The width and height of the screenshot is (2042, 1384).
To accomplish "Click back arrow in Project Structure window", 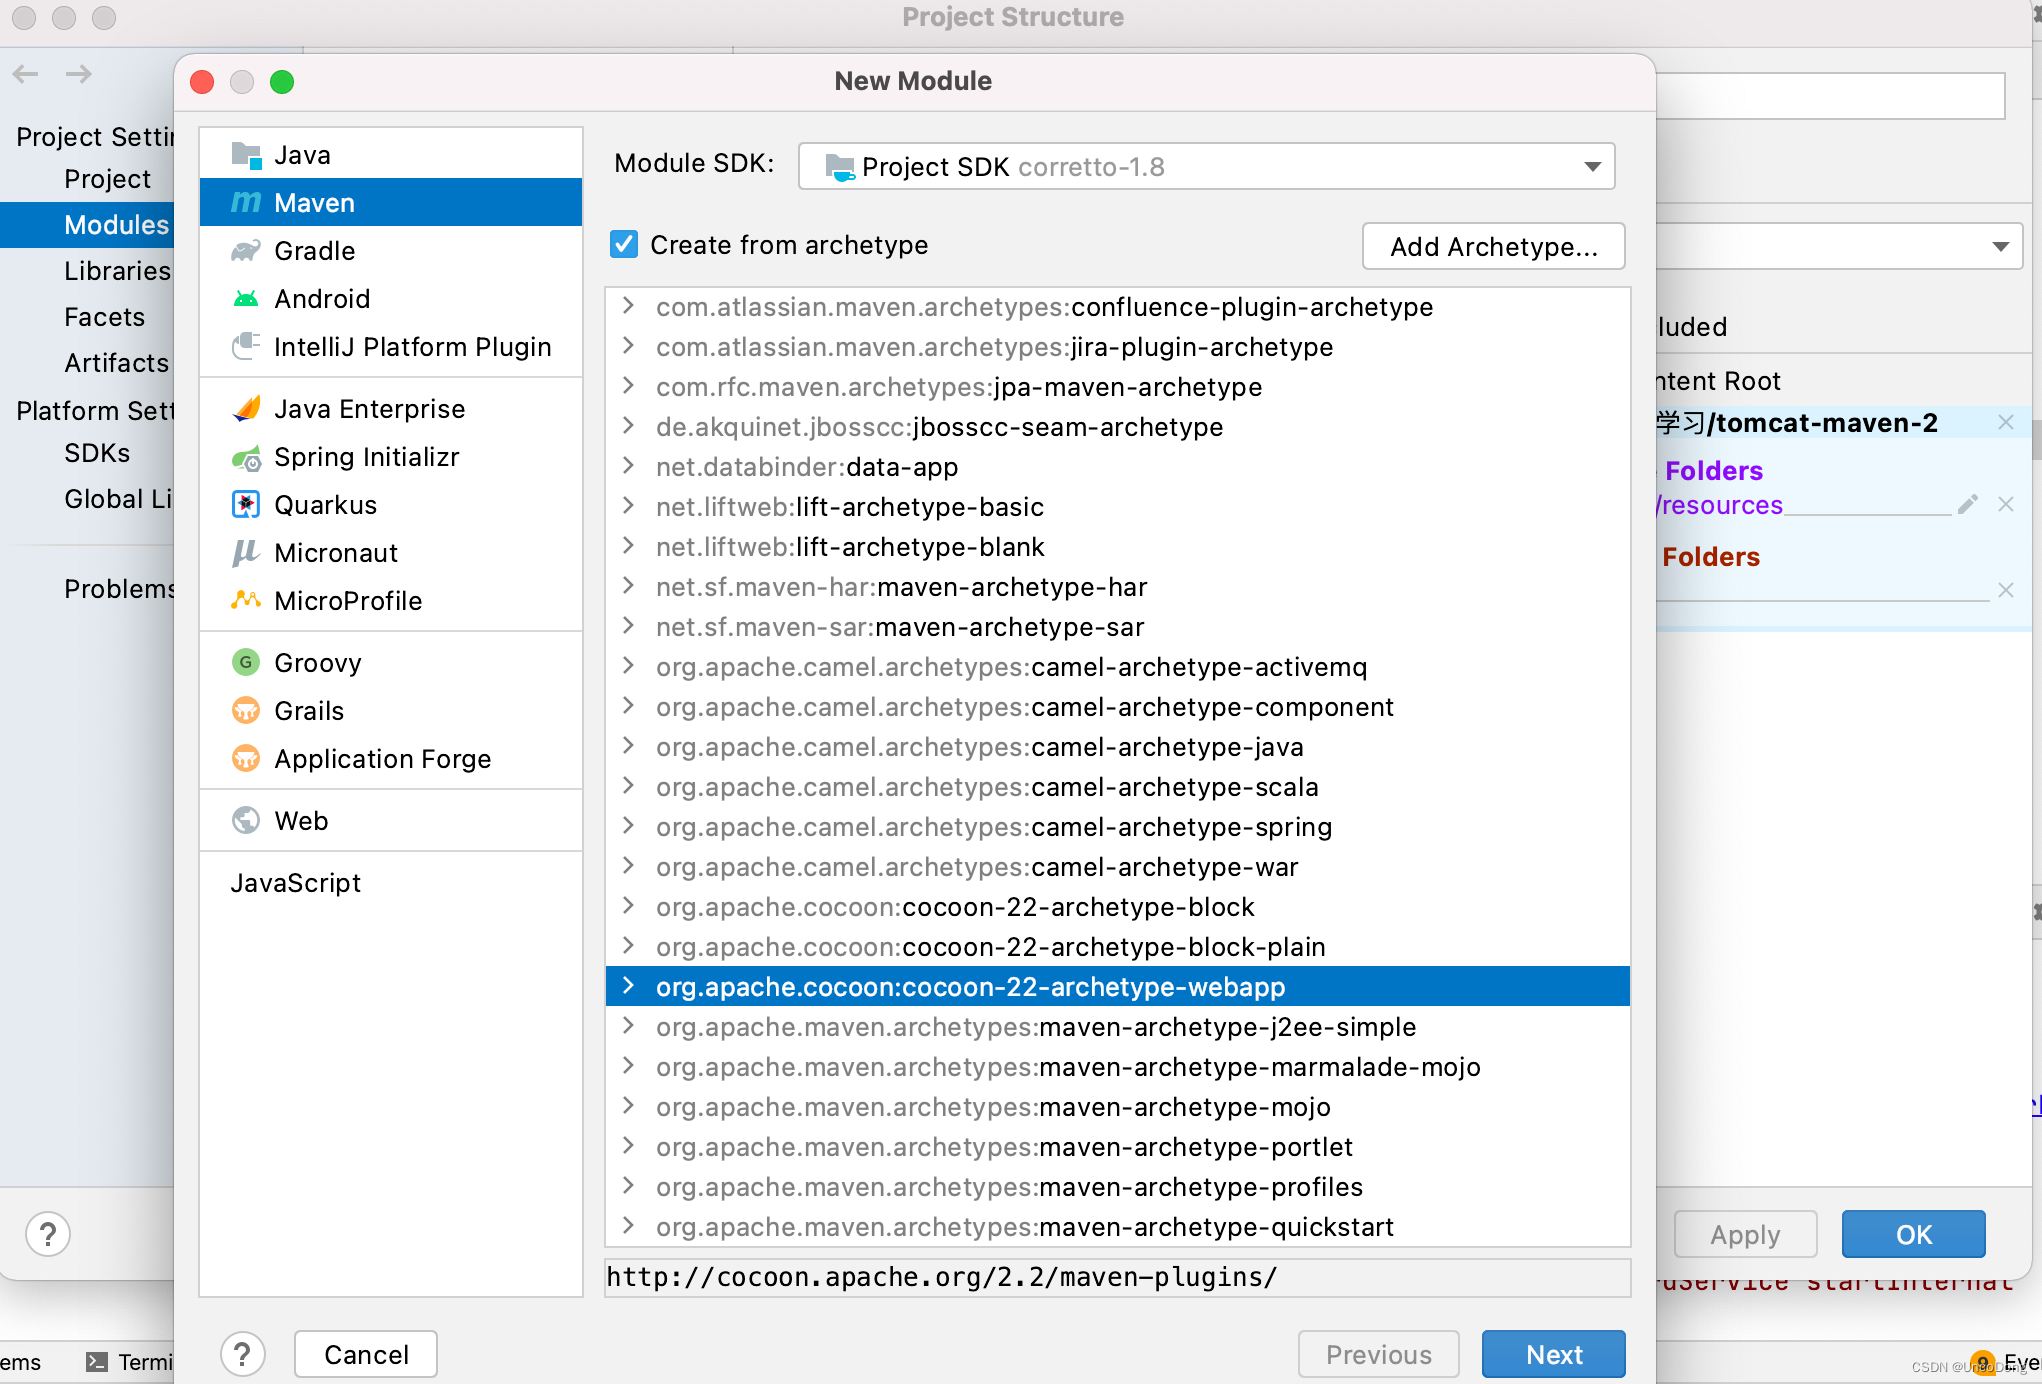I will [26, 74].
